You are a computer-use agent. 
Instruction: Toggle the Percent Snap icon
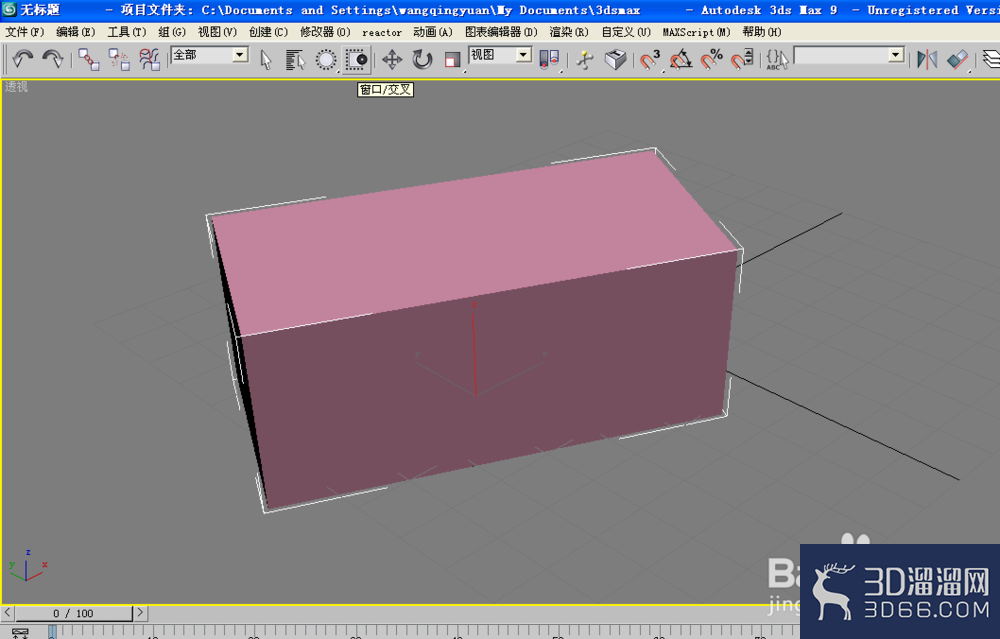711,59
